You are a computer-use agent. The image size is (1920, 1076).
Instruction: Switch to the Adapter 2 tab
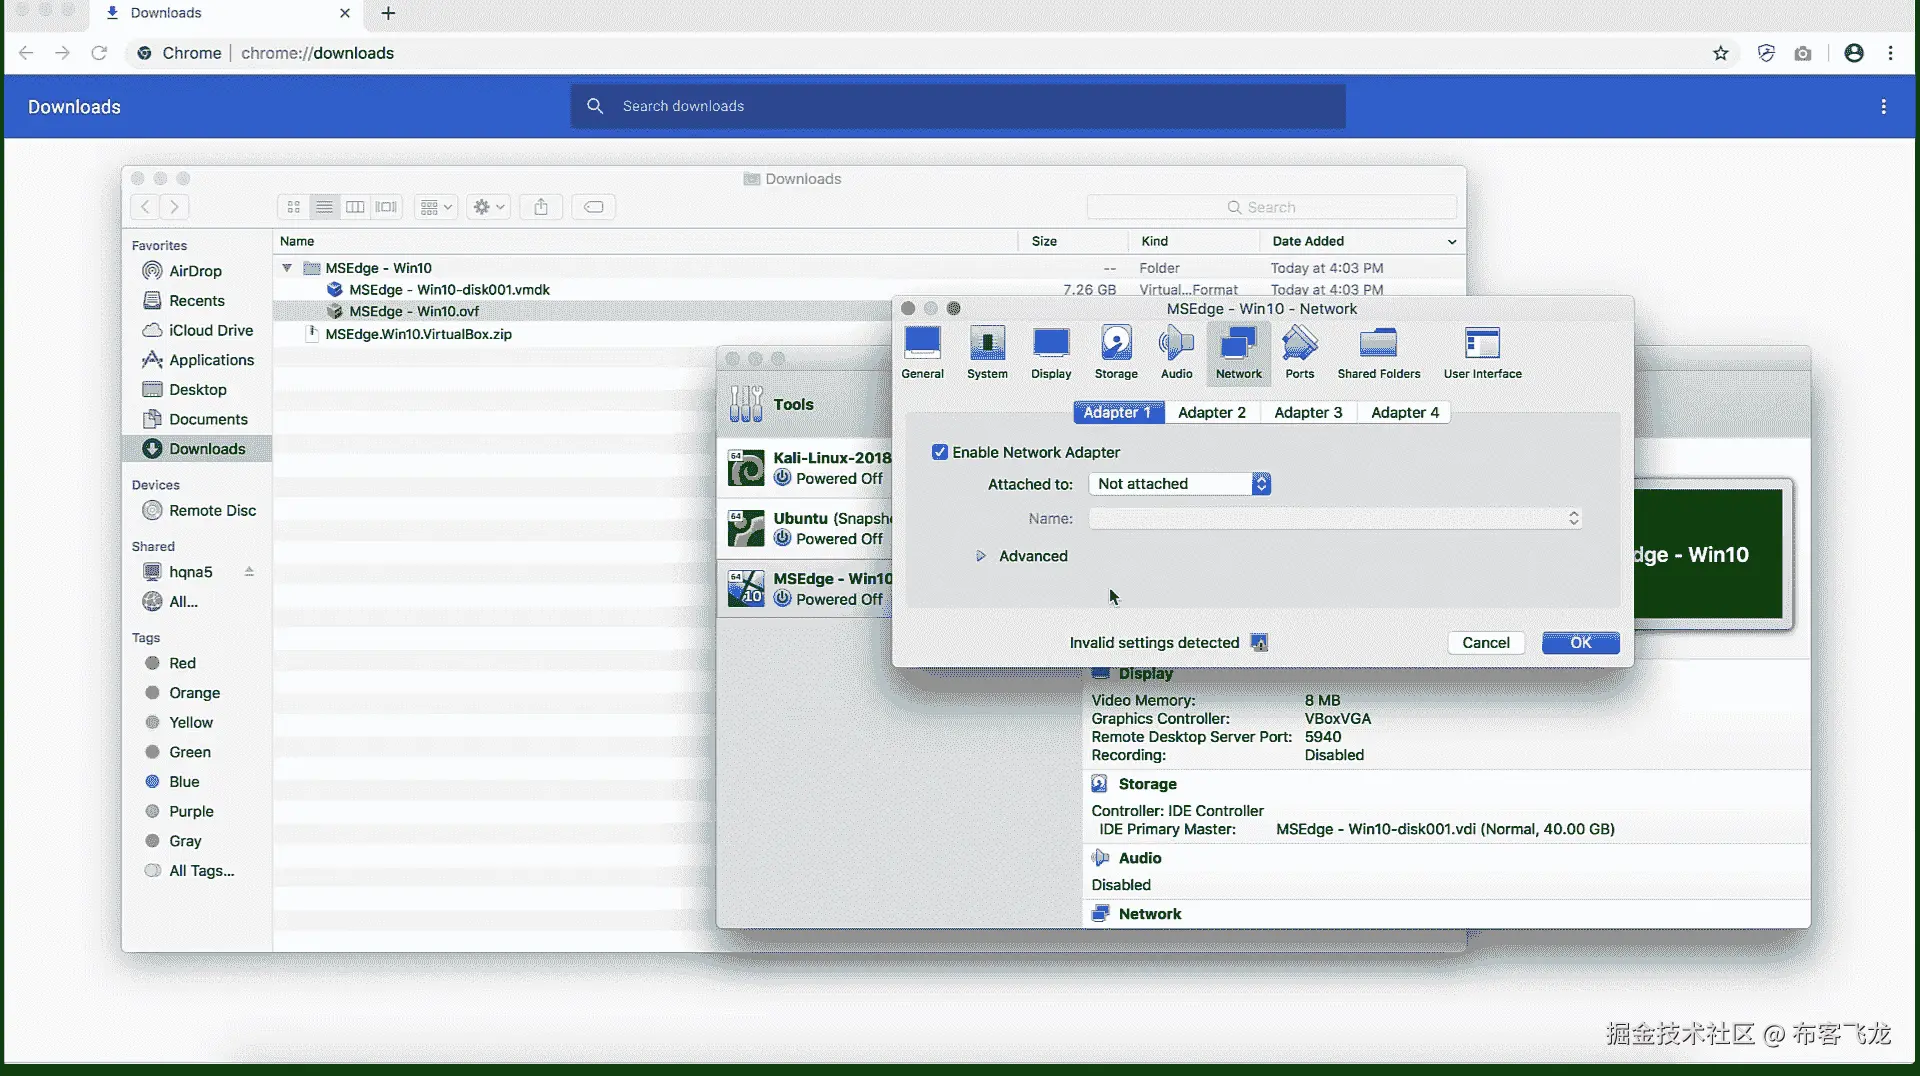coord(1211,412)
